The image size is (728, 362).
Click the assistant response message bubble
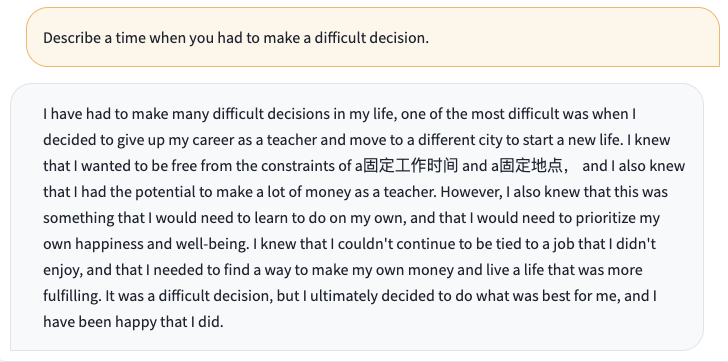click(357, 217)
